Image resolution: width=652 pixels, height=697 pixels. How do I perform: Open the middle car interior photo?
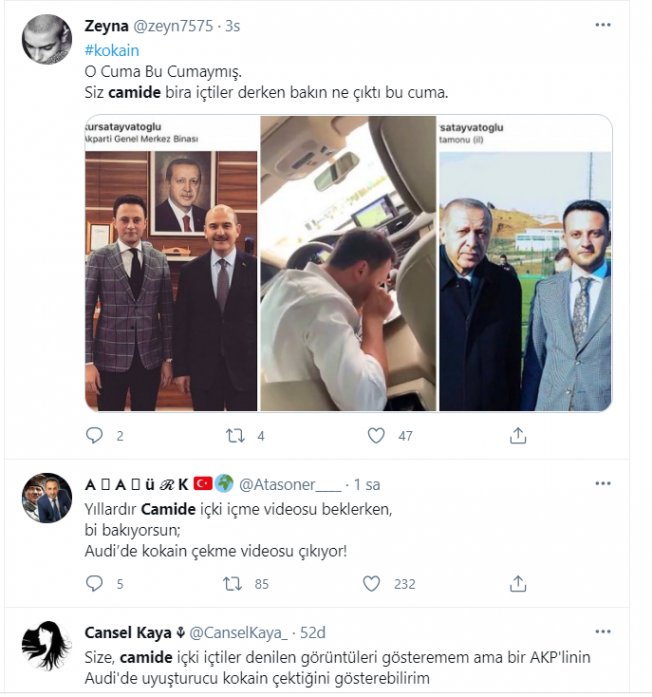coord(348,263)
